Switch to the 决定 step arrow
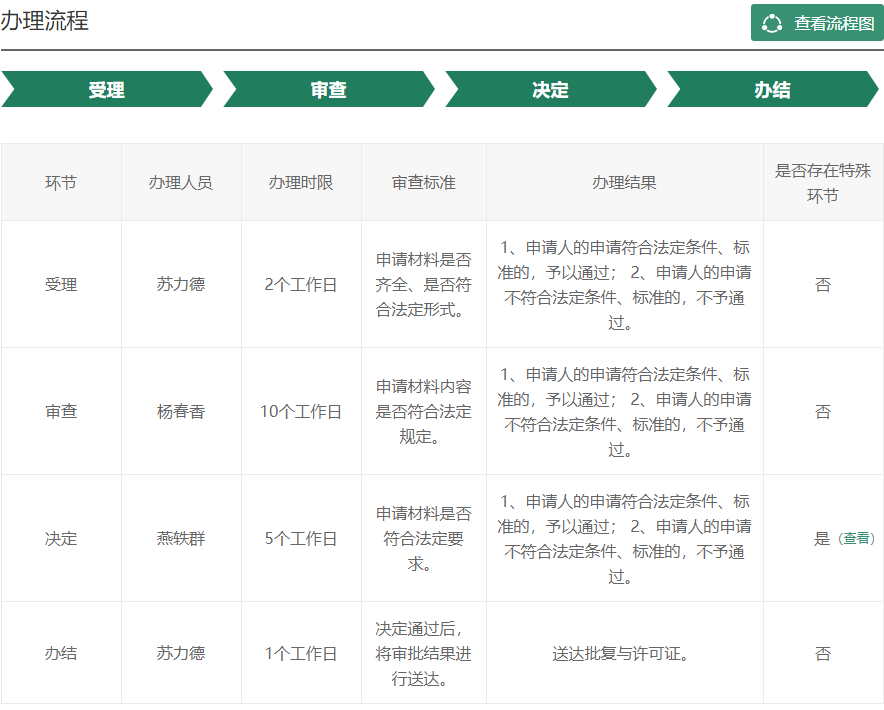This screenshot has height=710, width=884. (x=550, y=90)
